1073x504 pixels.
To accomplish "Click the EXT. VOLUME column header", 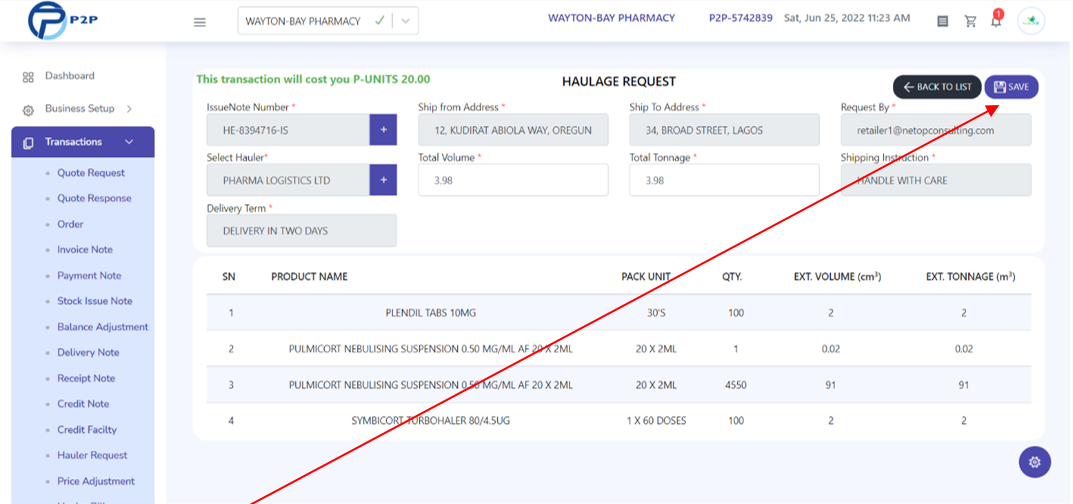I will click(837, 277).
